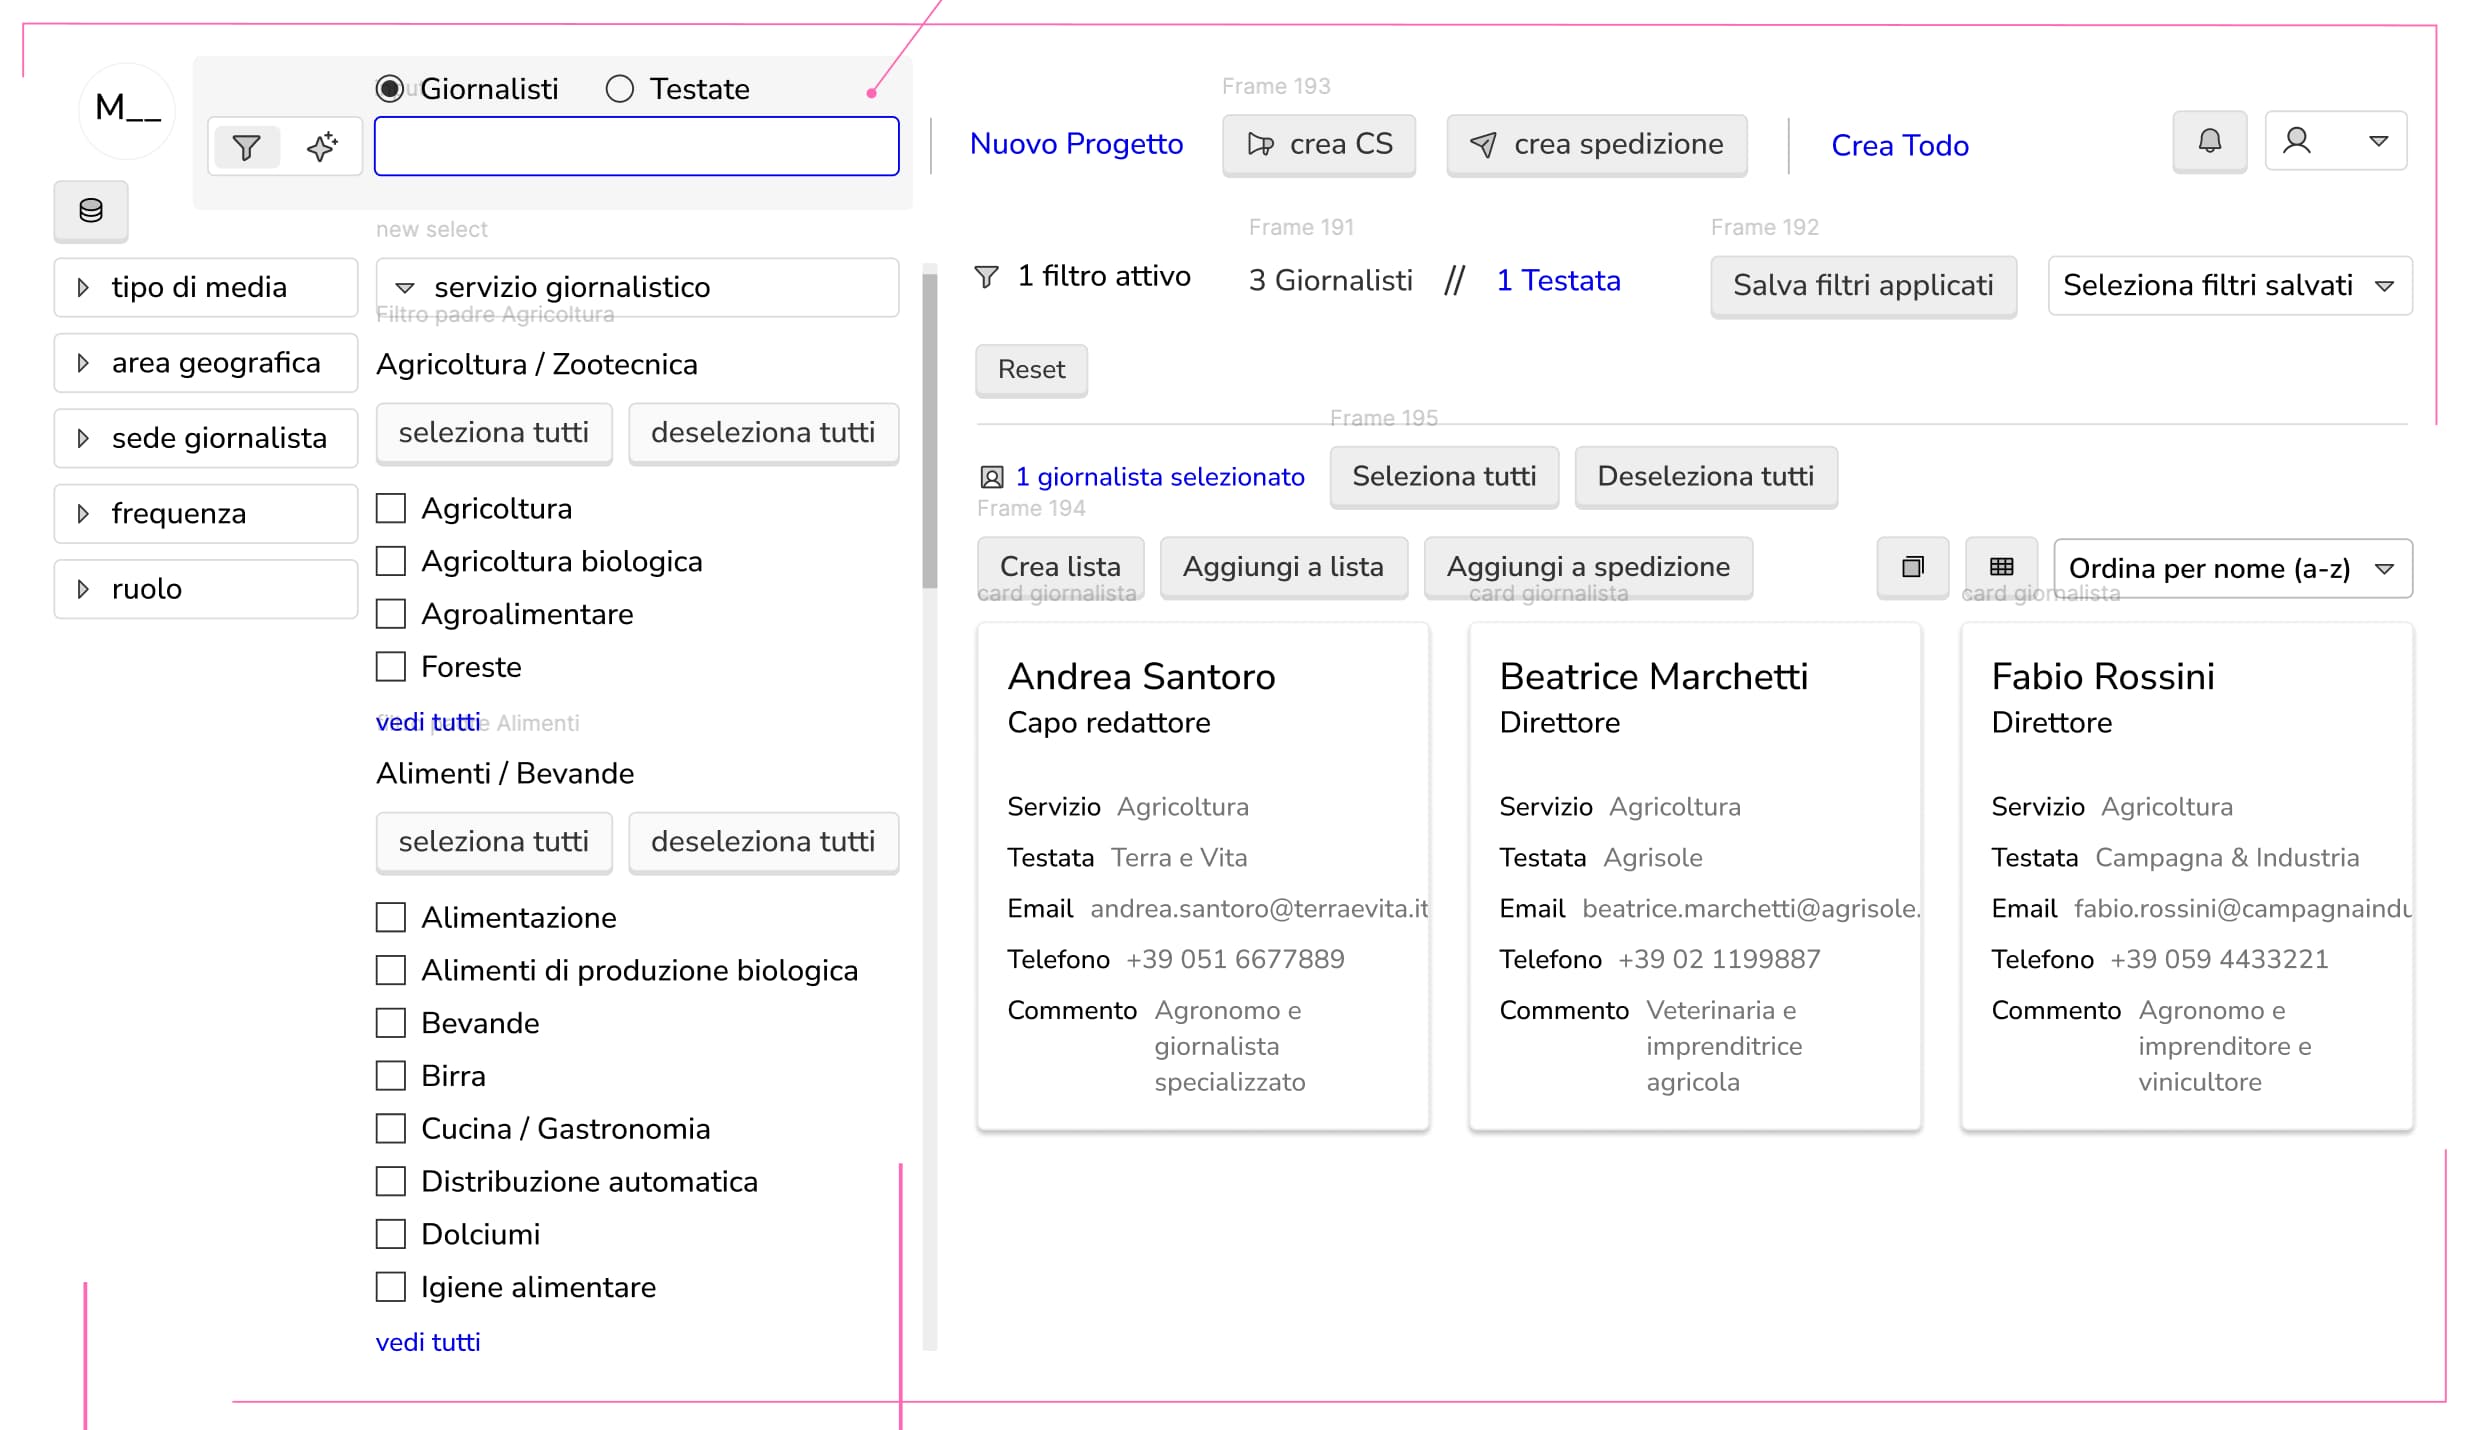Open notifications bell icon
Screen dimensions: 2468x1430
2210,141
